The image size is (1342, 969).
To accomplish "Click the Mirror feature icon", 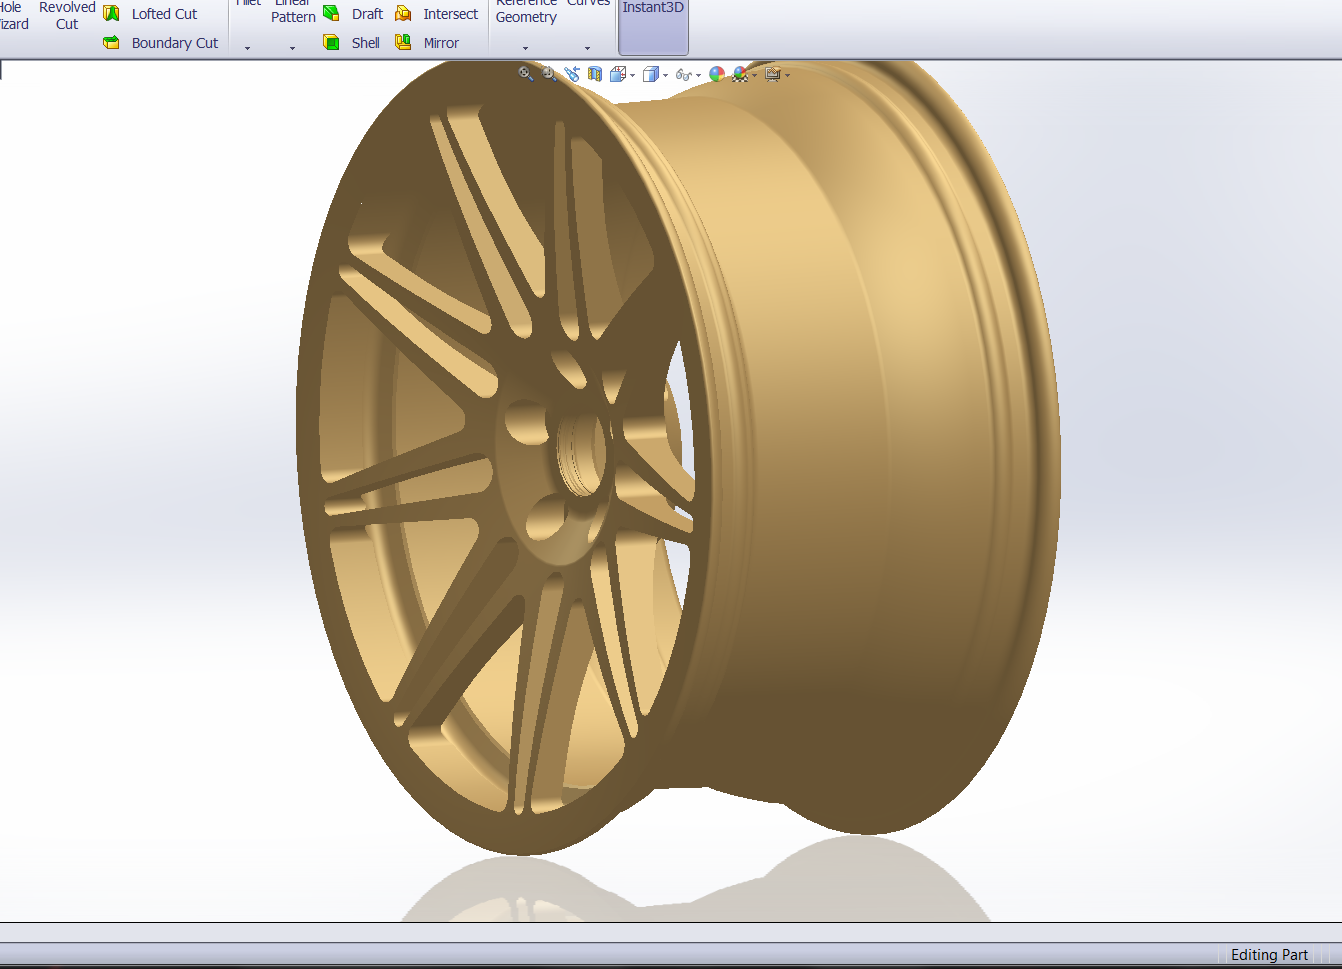I will tap(403, 42).
